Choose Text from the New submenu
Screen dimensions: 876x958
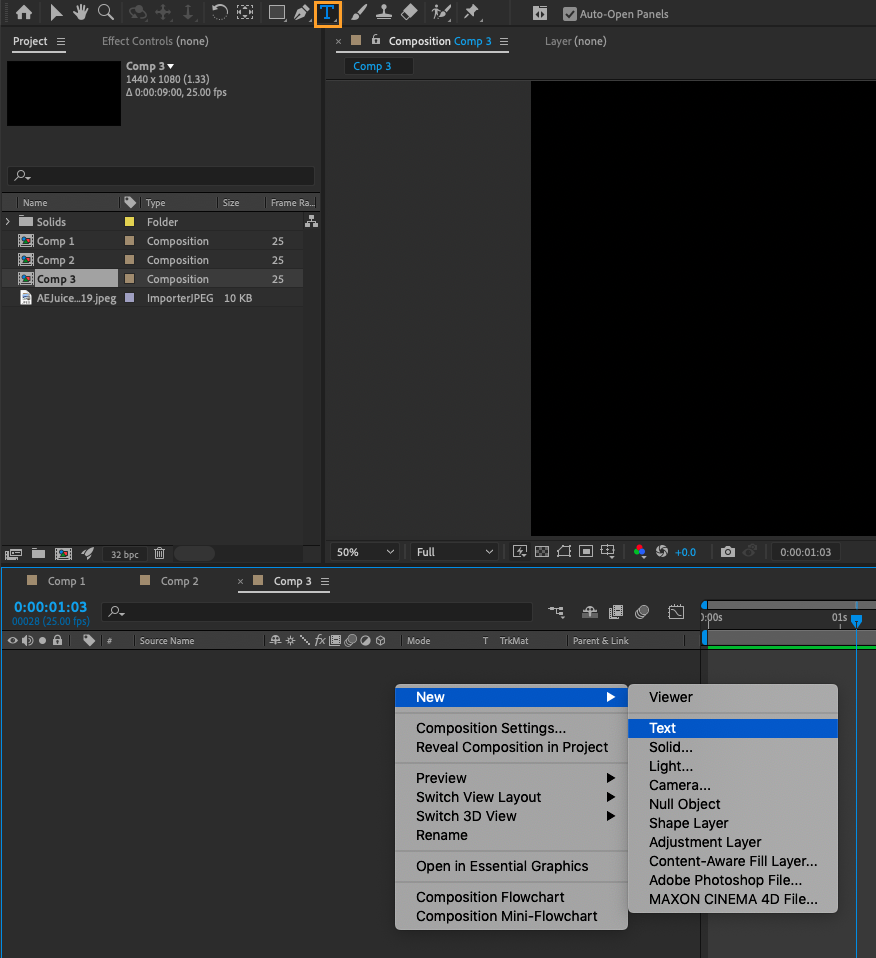tap(732, 728)
